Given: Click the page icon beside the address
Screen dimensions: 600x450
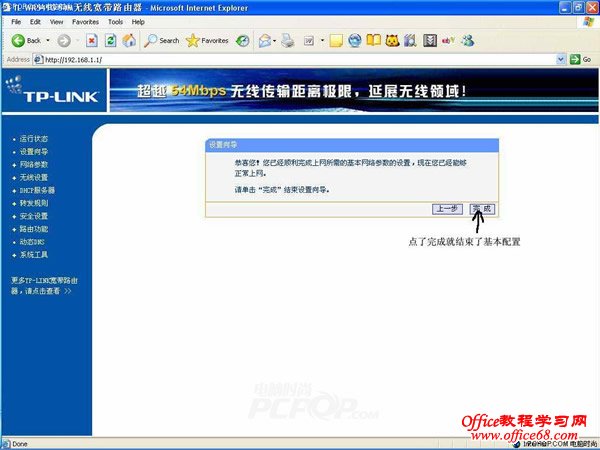Looking at the screenshot, I should (x=38, y=59).
